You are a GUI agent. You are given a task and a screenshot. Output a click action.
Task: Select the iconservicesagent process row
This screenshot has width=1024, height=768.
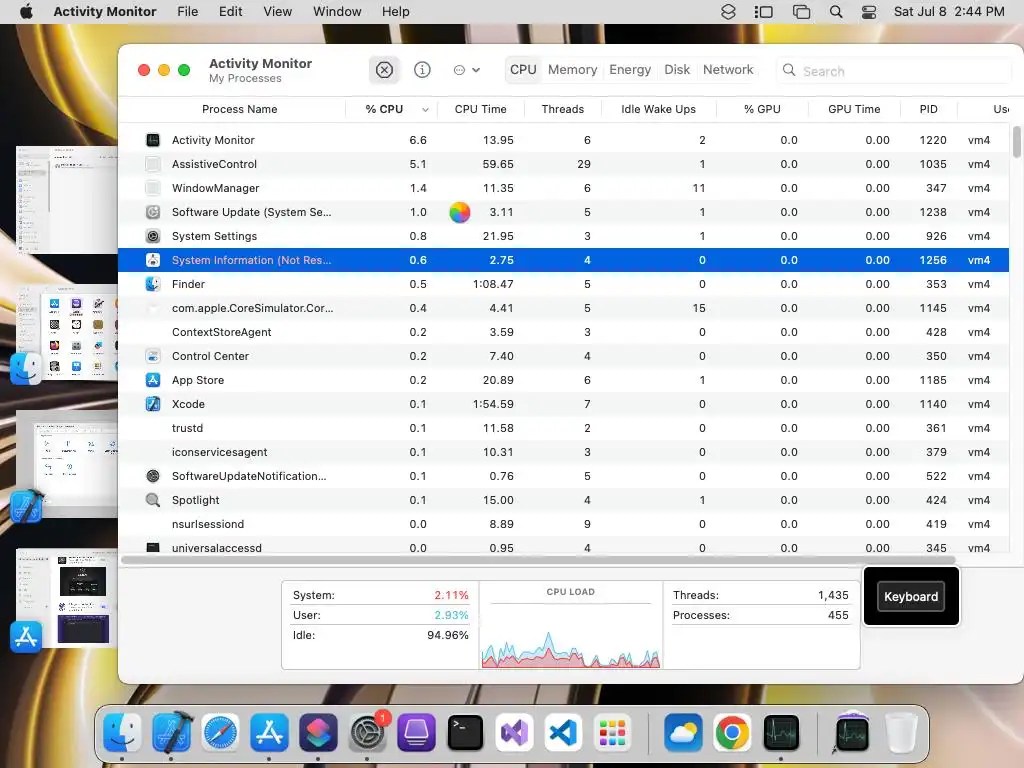(563, 452)
